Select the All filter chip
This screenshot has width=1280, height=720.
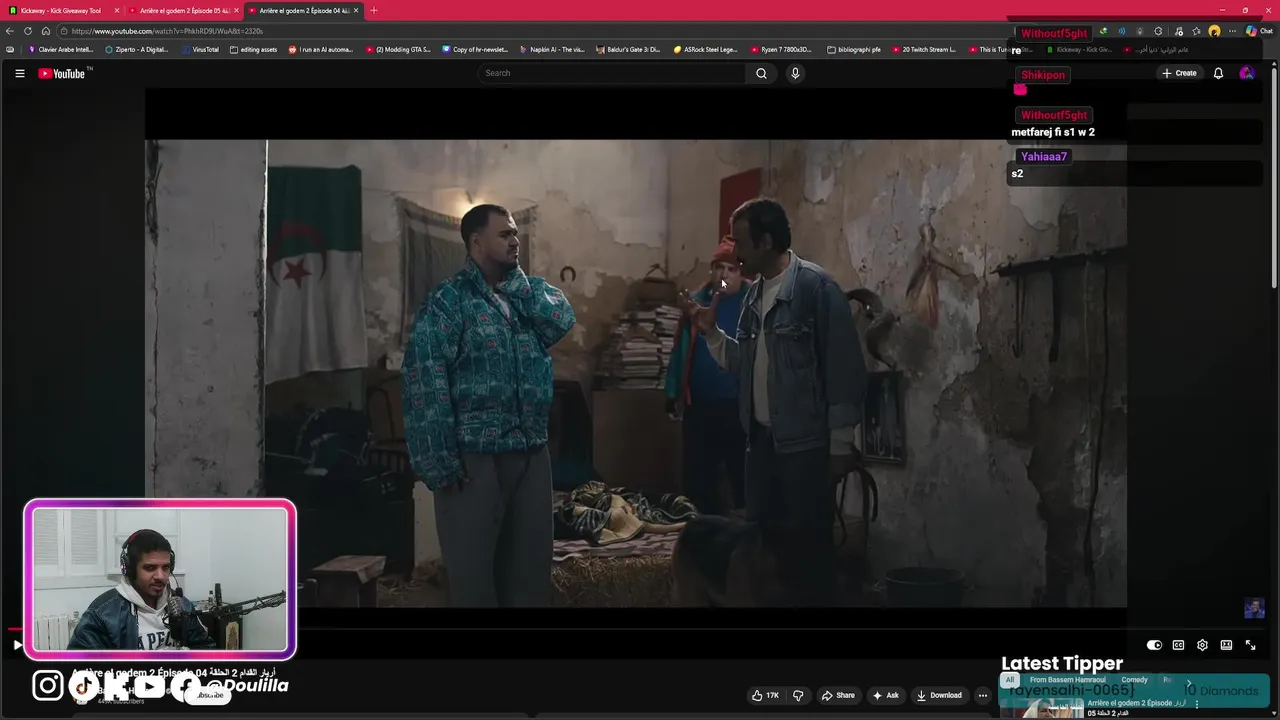[x=1010, y=680]
